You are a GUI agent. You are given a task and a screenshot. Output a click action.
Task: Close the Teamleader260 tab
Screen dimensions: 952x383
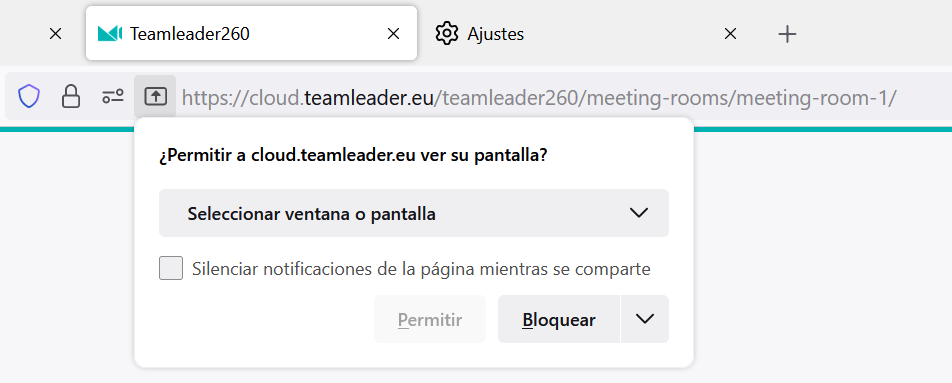(393, 34)
